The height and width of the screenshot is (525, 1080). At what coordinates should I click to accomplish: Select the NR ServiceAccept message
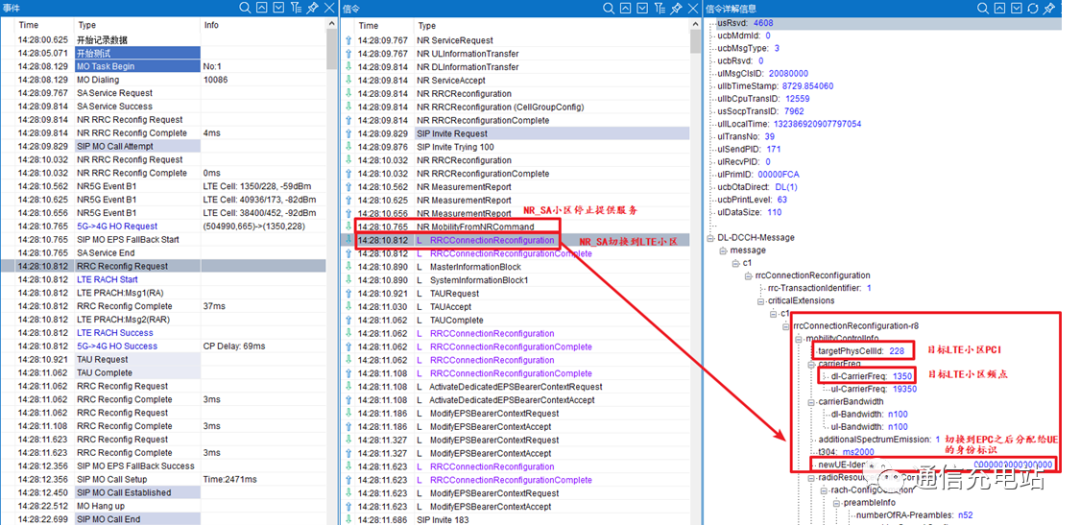coord(517,81)
